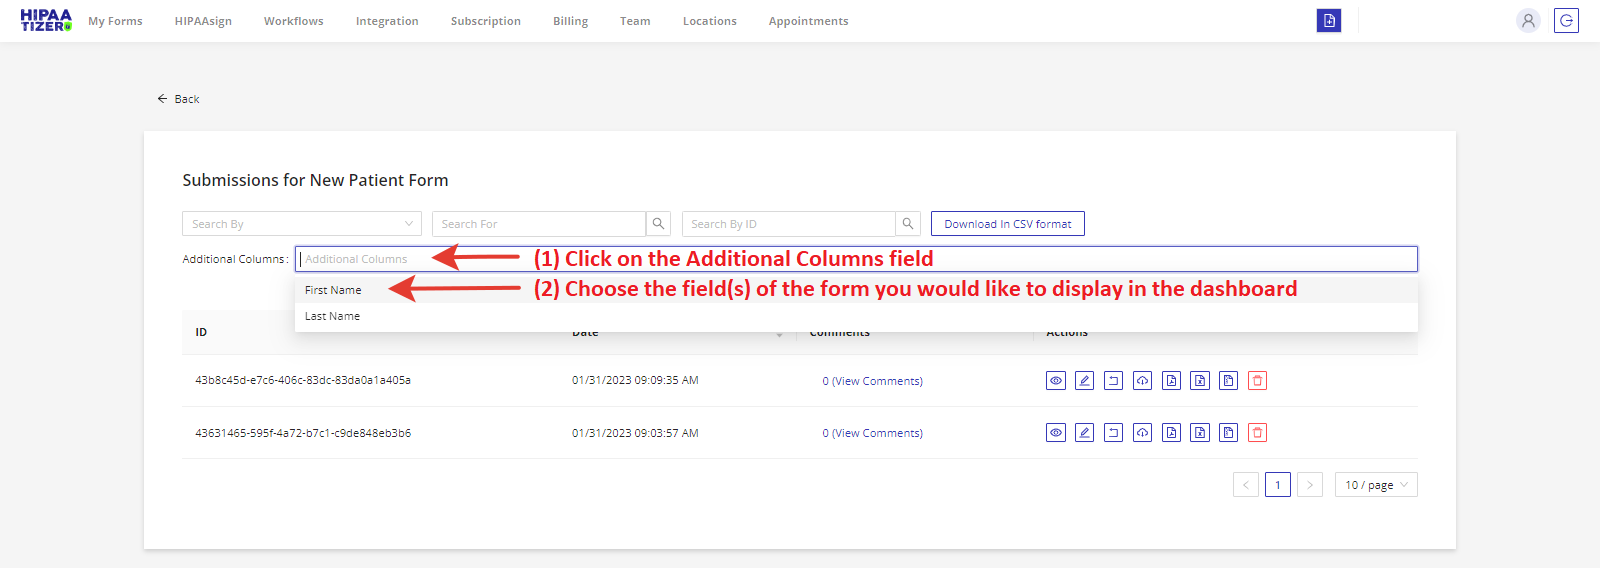Image resolution: width=1600 pixels, height=568 pixels.
Task: Select First Name from the Additional Columns list
Action: point(333,290)
